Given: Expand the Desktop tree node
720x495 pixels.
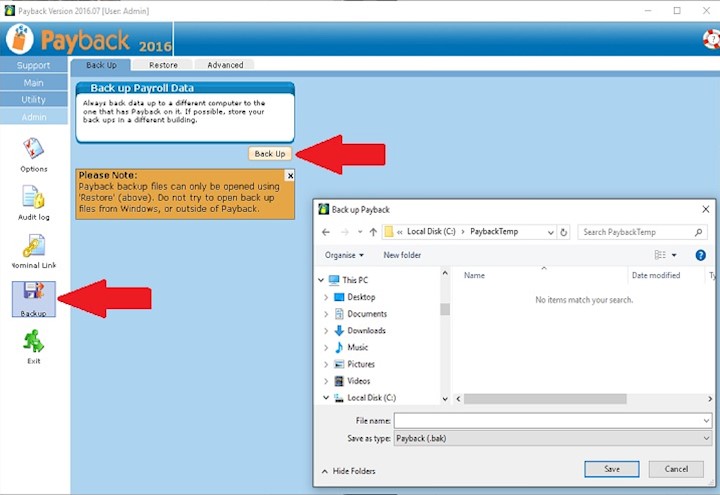Looking at the screenshot, I should pyautogui.click(x=326, y=297).
